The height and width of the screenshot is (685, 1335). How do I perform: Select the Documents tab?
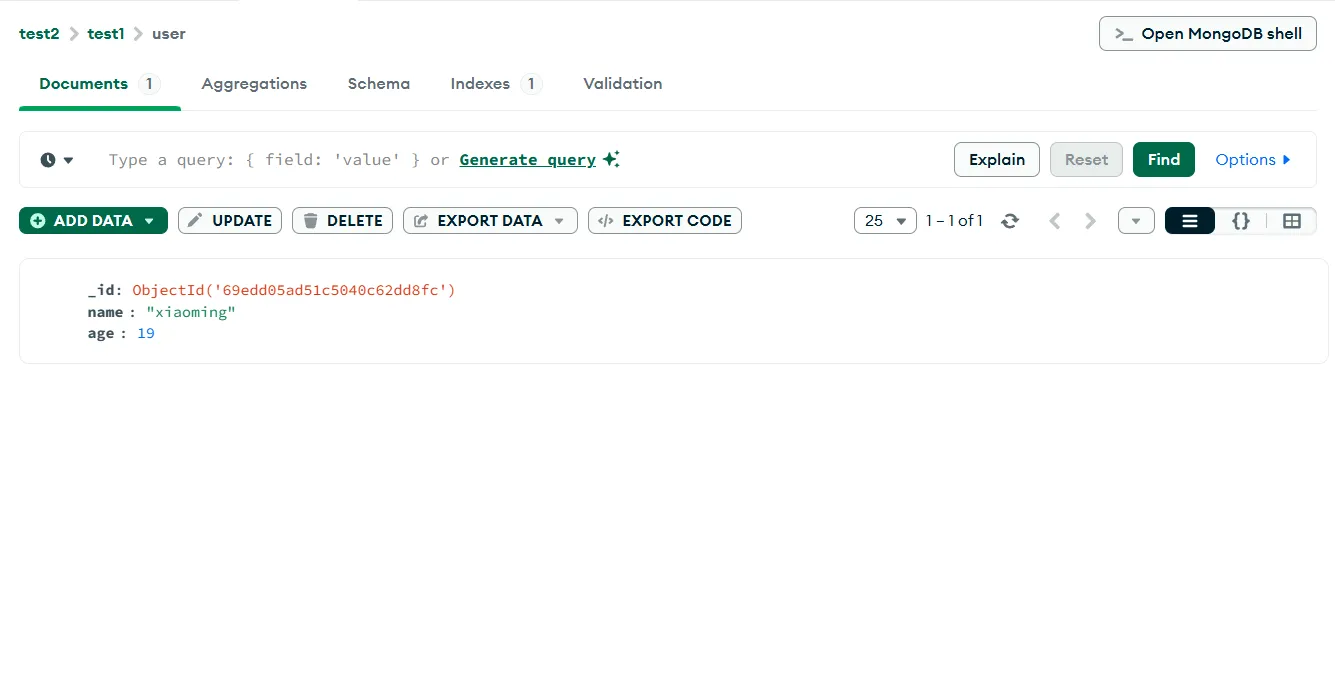click(99, 84)
